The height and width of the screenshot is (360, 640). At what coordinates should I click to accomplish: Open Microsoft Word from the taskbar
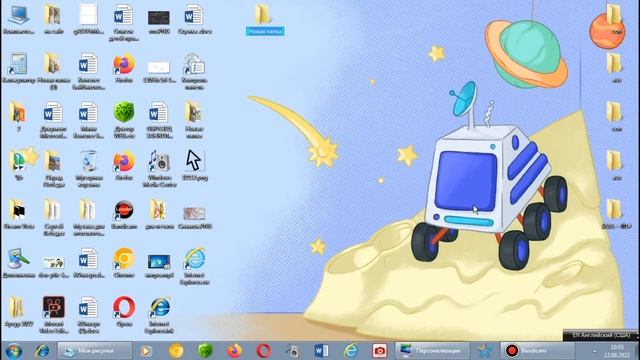pos(321,351)
